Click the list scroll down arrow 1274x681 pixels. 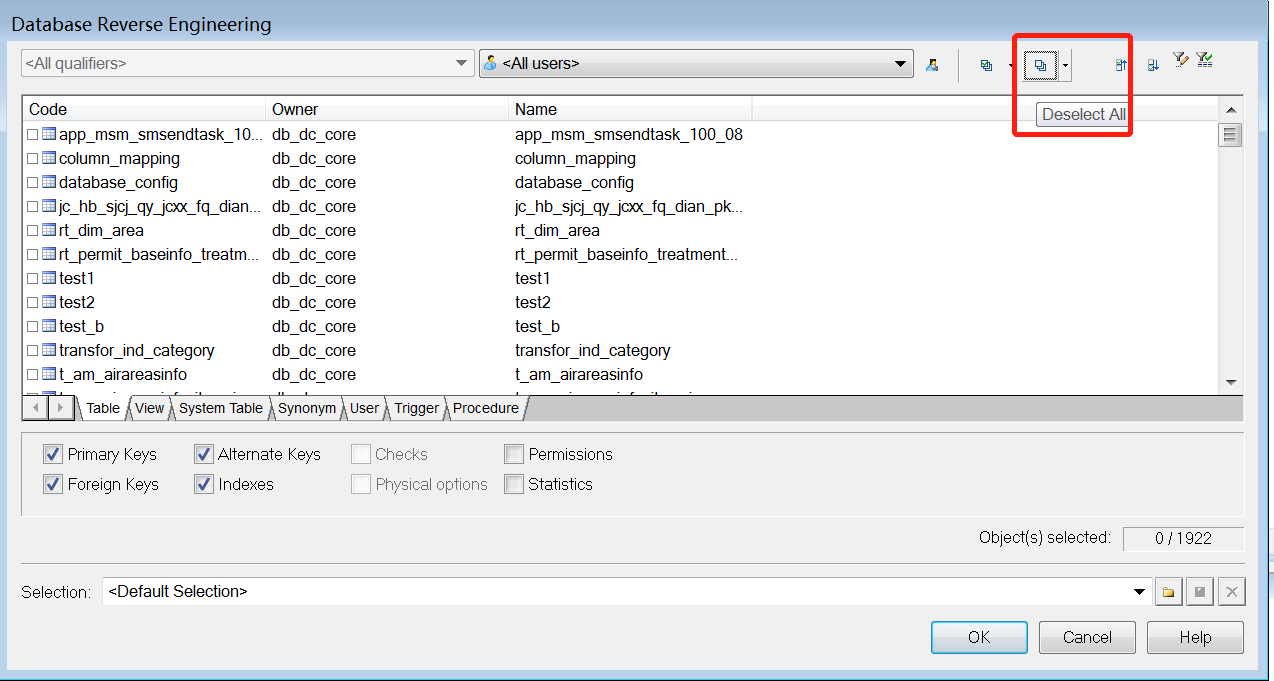point(1231,382)
